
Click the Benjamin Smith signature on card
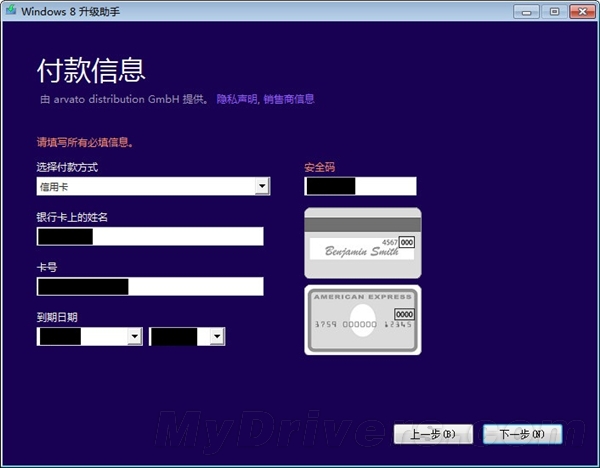(x=355, y=250)
